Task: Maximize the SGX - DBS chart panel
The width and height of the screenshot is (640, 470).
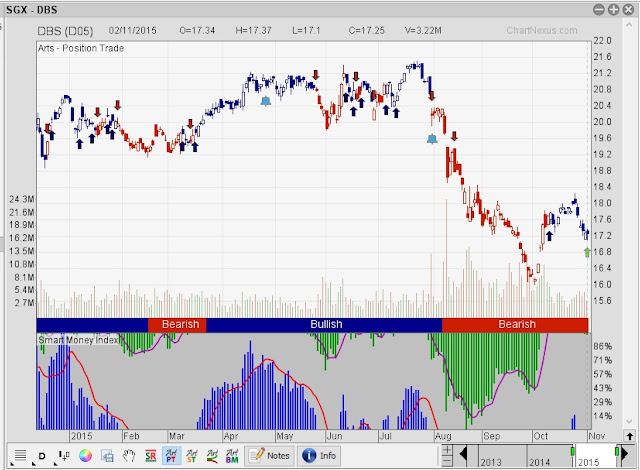Action: [613, 10]
